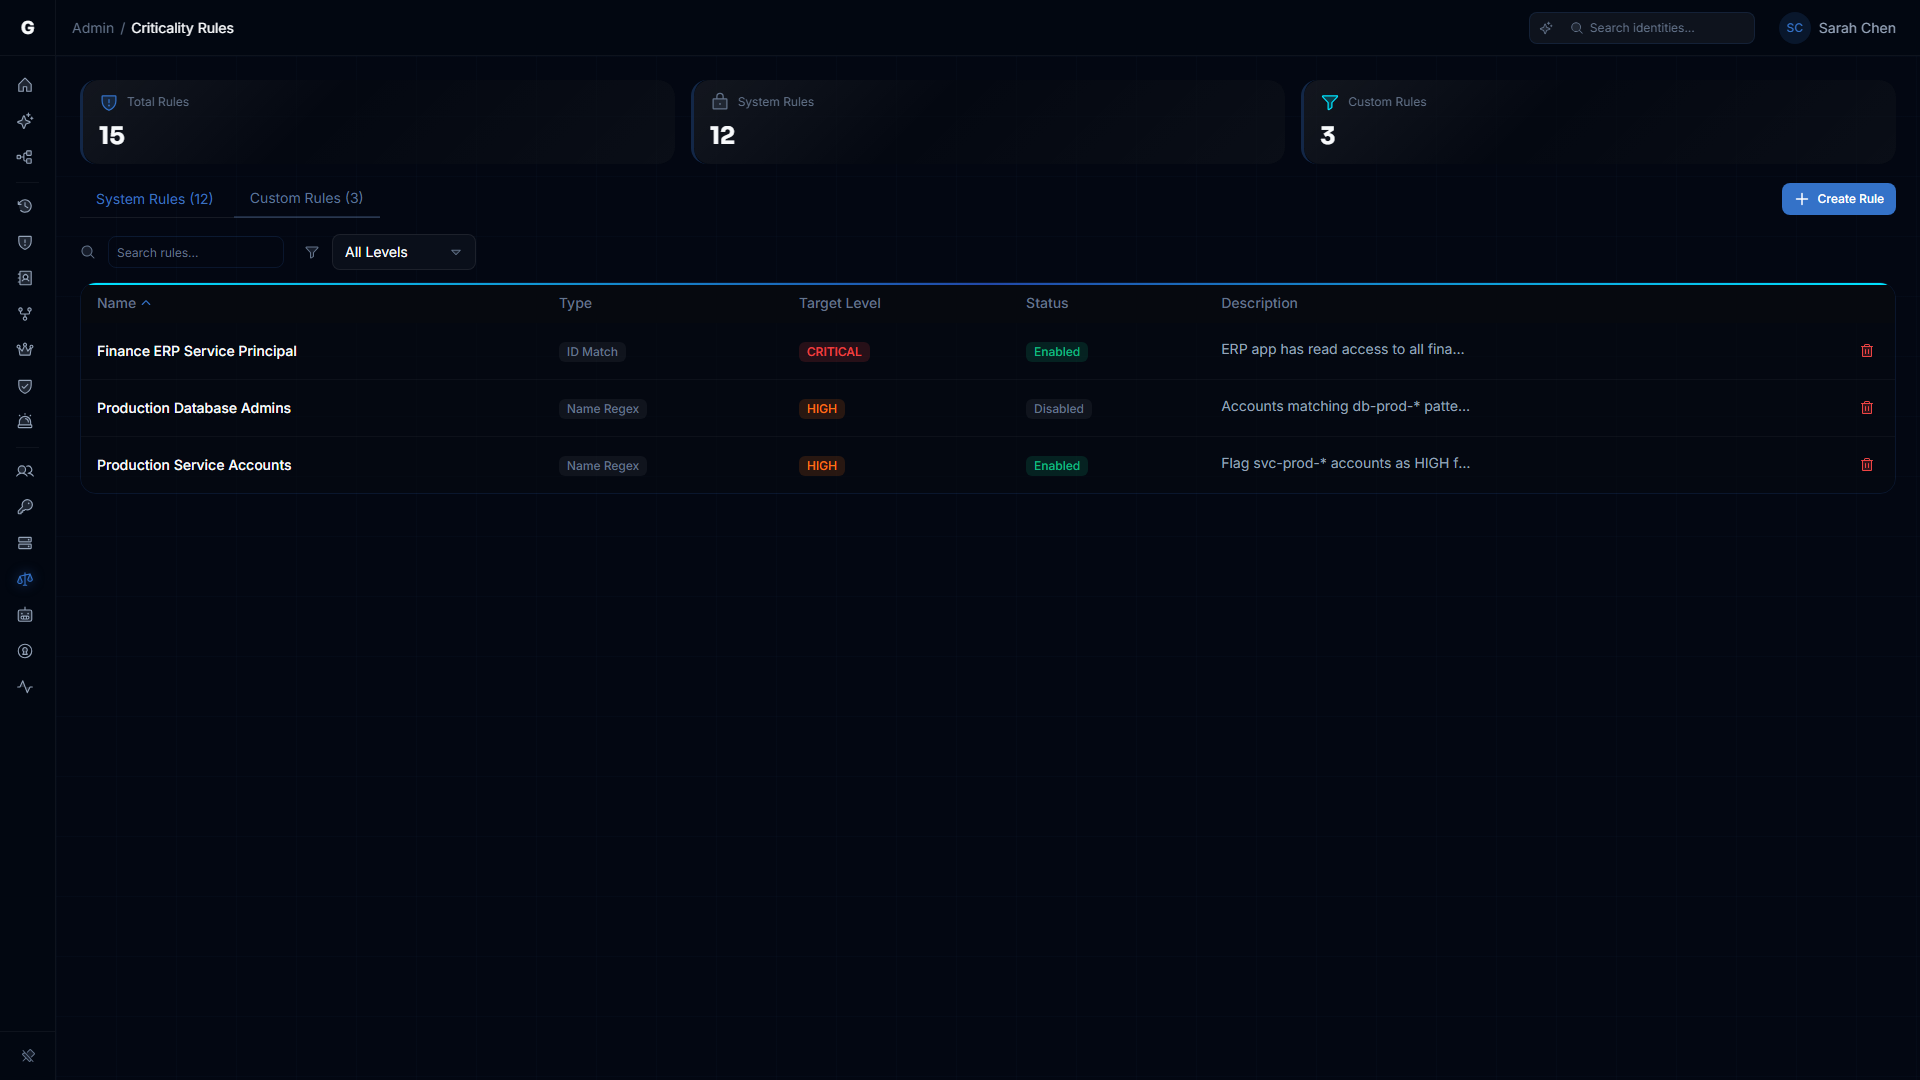1920x1080 pixels.
Task: Open the Home dashboard icon
Action: pos(25,85)
